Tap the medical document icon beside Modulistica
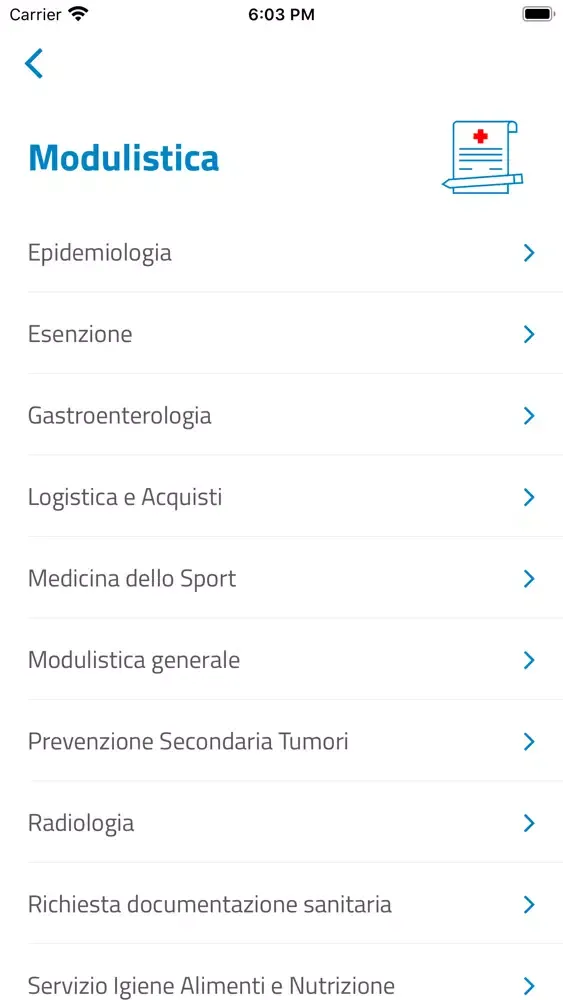563x1000 pixels. point(483,157)
